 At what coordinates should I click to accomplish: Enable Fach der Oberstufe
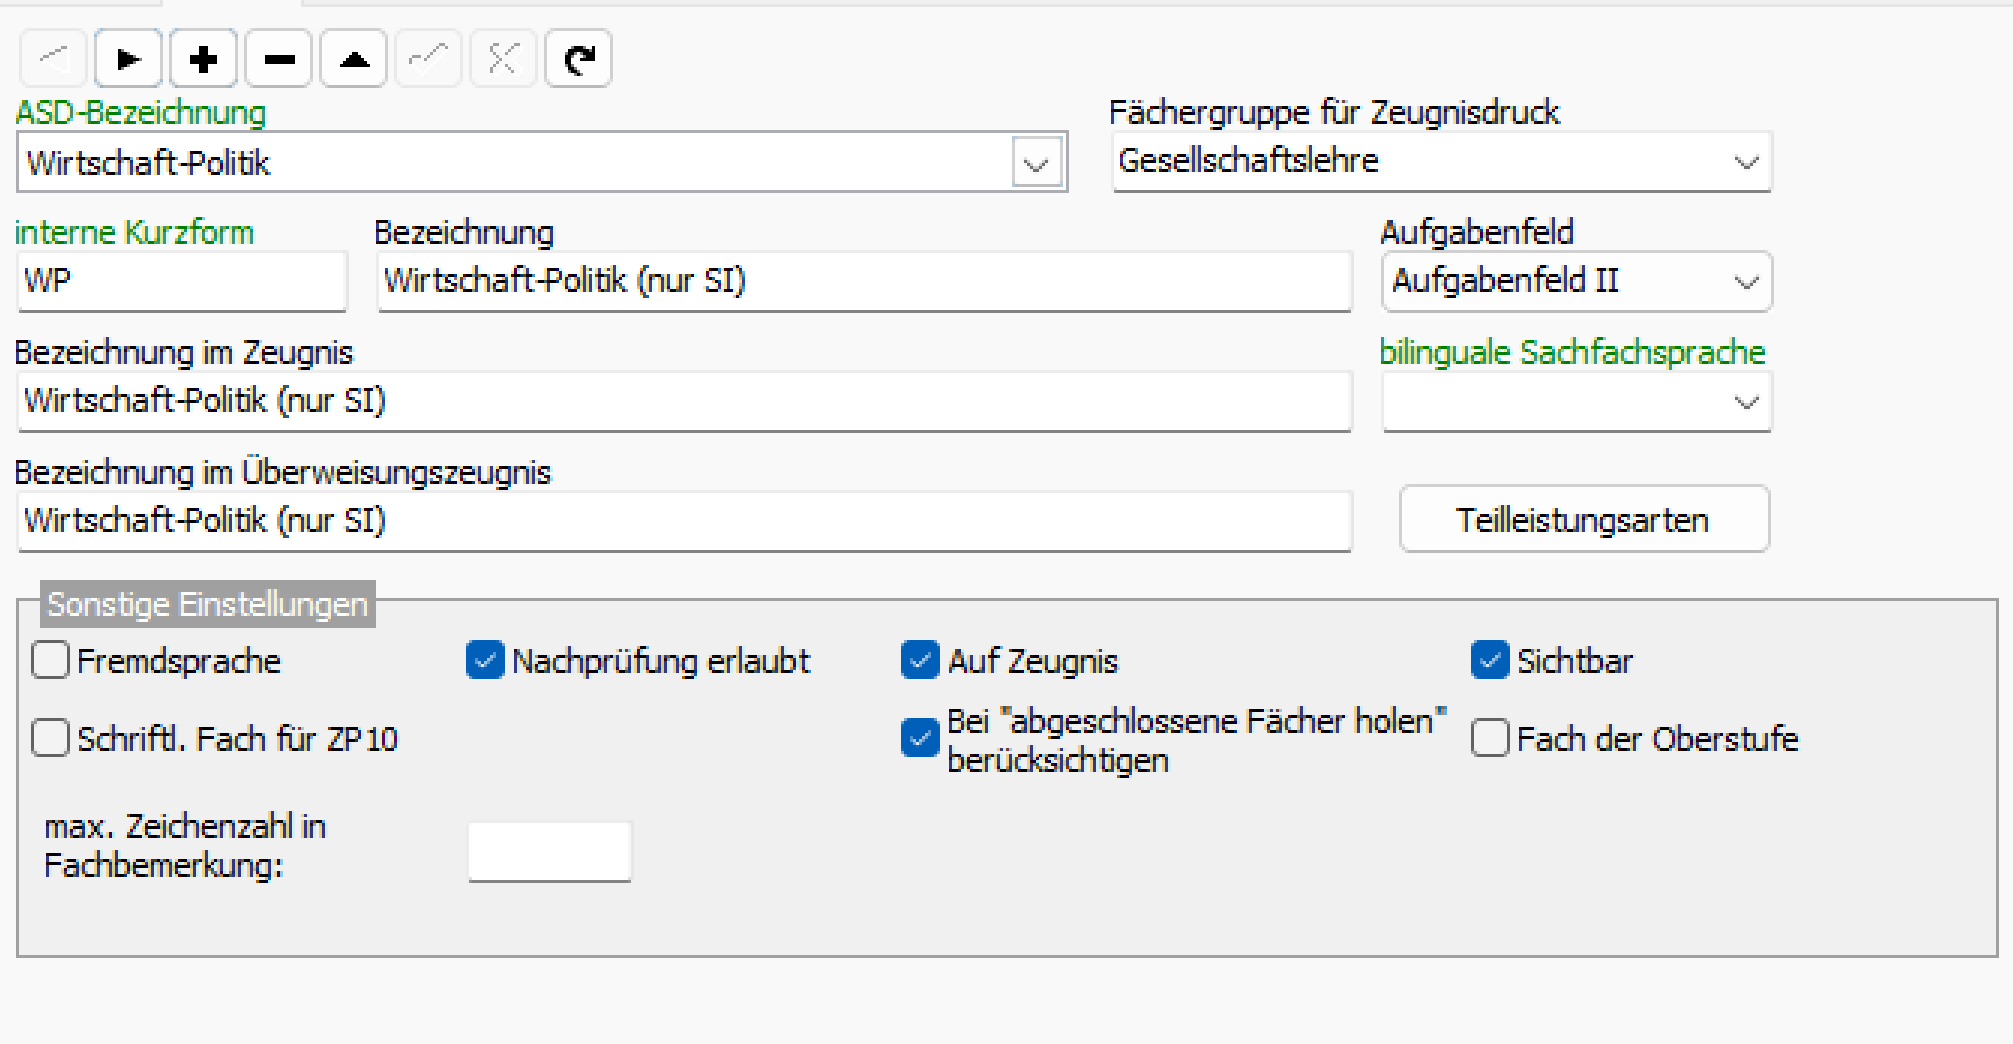(x=1490, y=738)
